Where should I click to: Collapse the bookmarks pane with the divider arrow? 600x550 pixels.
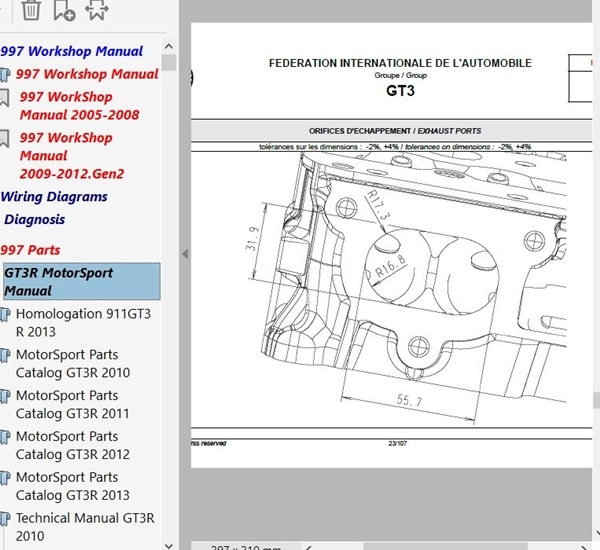click(x=185, y=254)
